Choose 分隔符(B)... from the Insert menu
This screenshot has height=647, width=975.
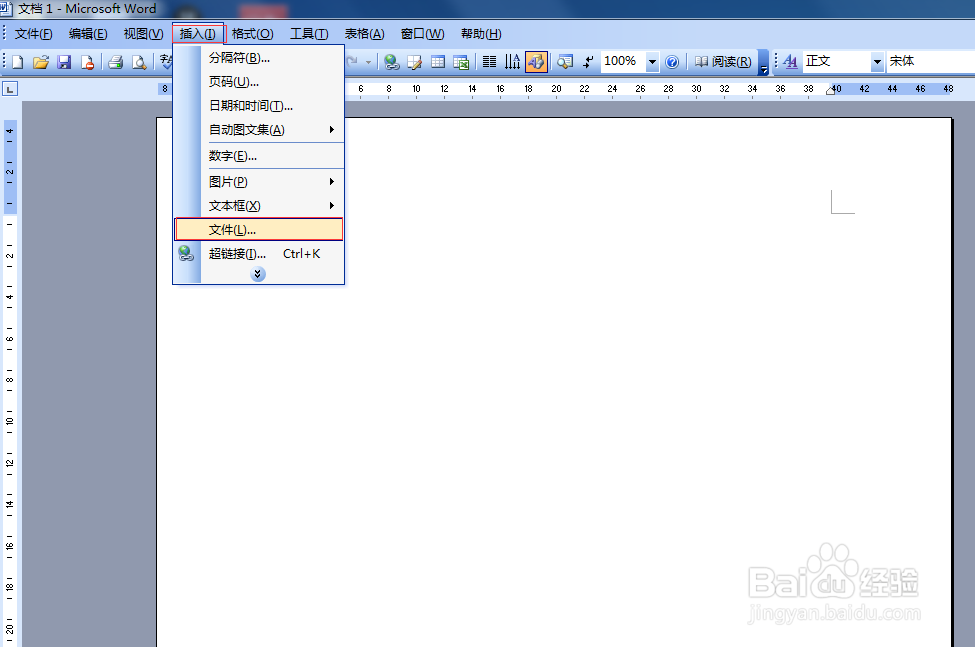coord(259,58)
